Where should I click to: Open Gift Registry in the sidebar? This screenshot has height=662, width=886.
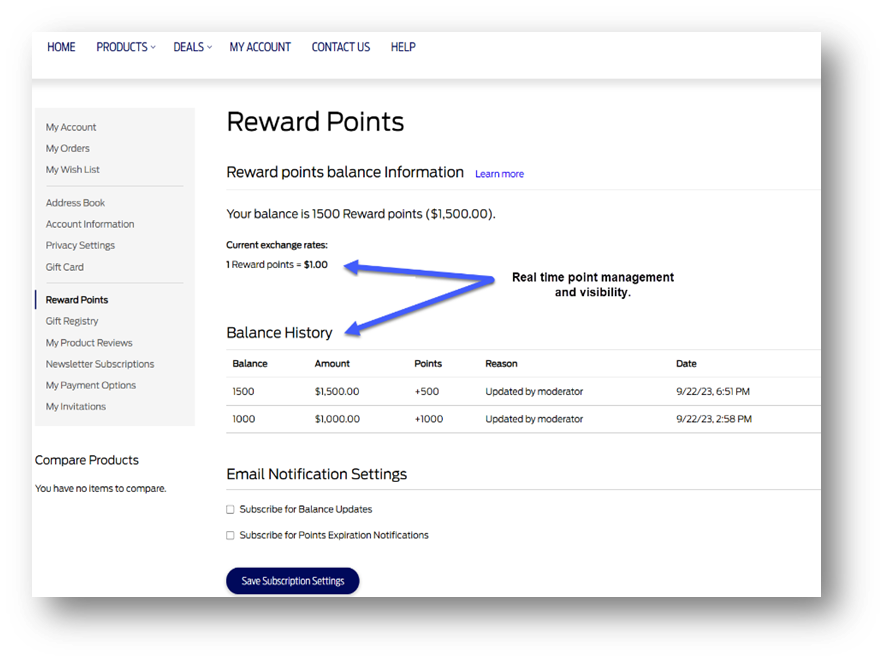click(x=72, y=321)
